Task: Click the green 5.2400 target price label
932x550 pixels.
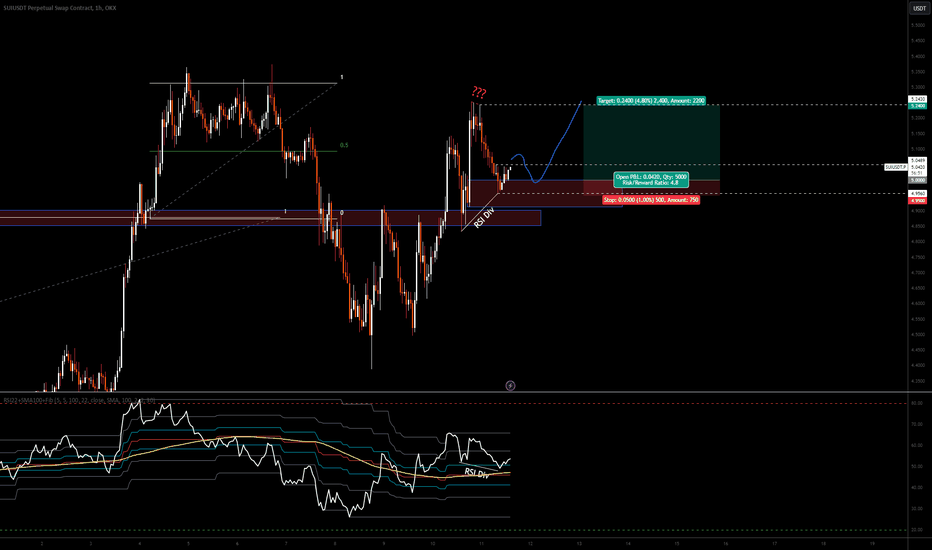Action: coord(917,106)
